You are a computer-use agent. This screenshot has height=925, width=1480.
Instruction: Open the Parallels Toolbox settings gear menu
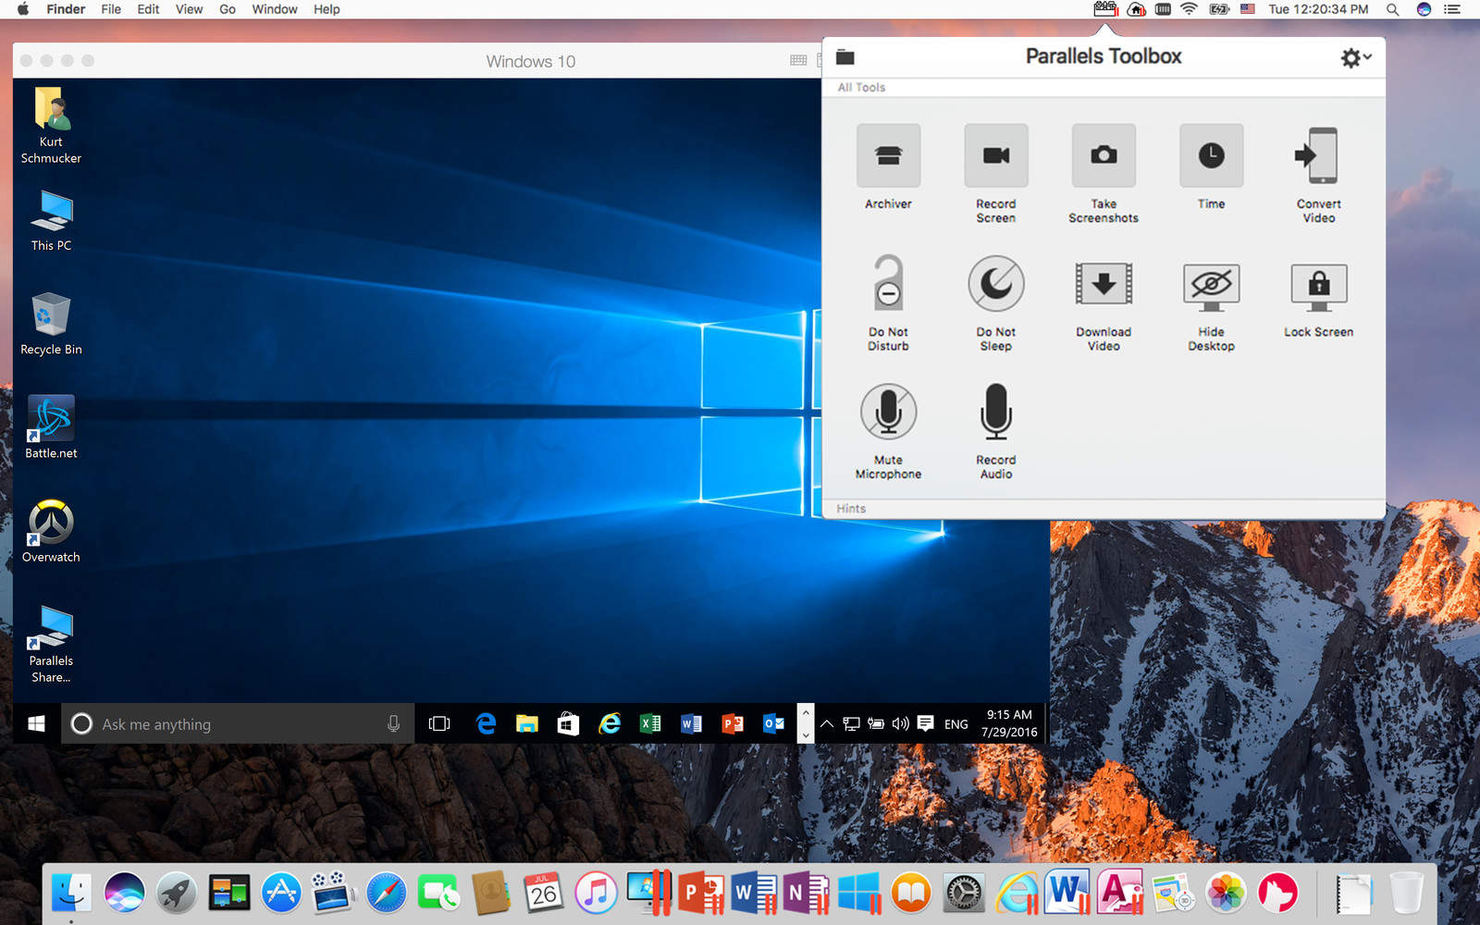tap(1350, 57)
